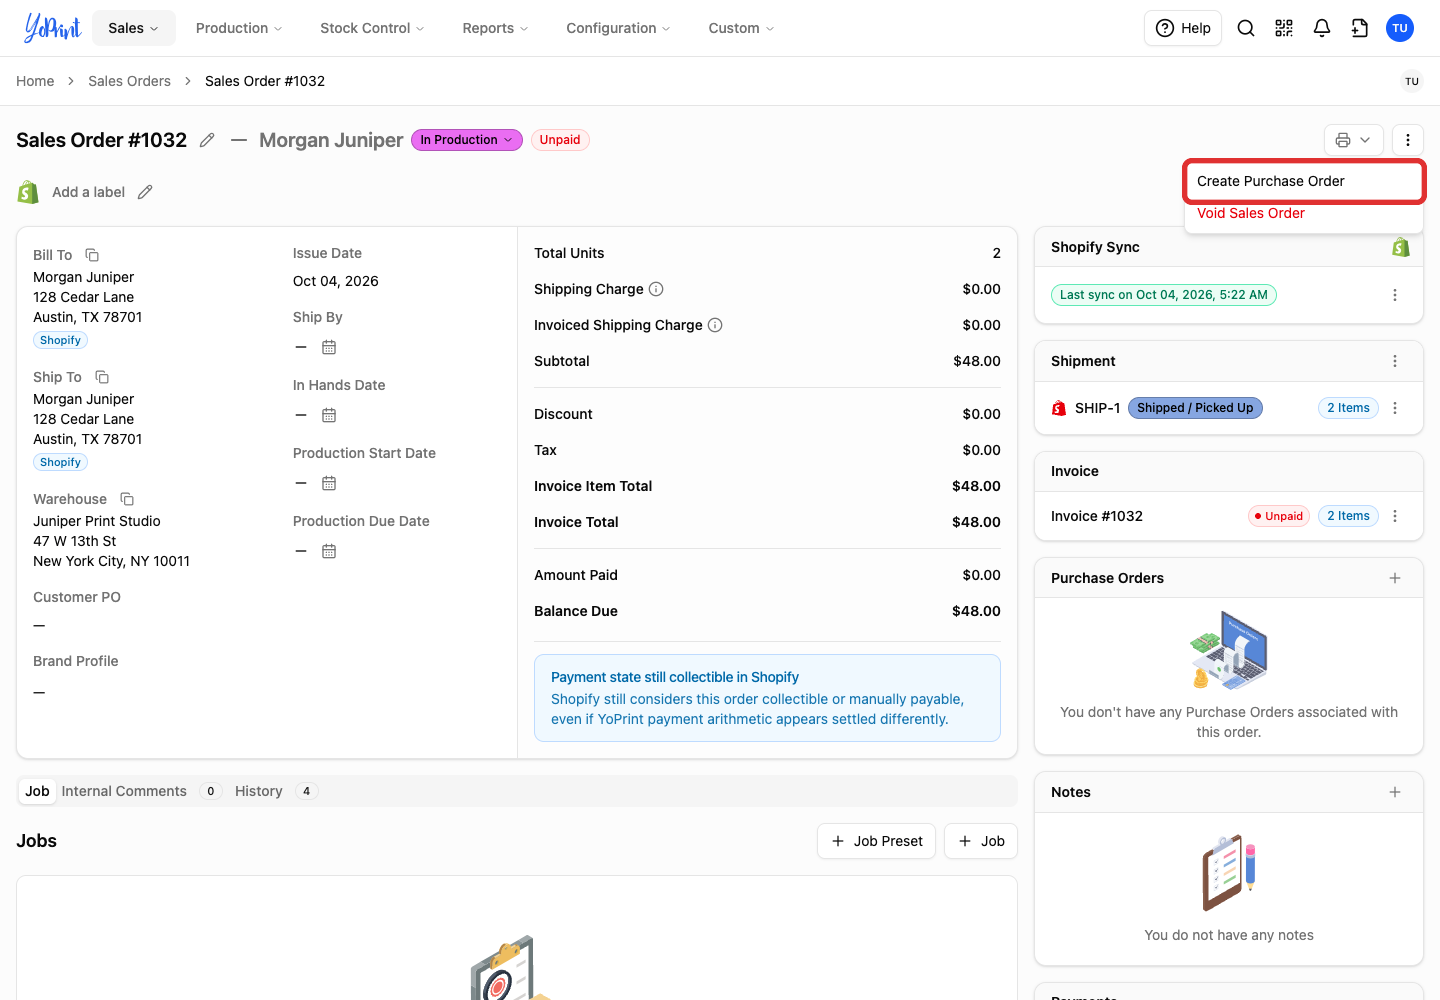This screenshot has height=1000, width=1440.
Task: Add a new Purchase Order with plus icon
Action: [x=1395, y=578]
